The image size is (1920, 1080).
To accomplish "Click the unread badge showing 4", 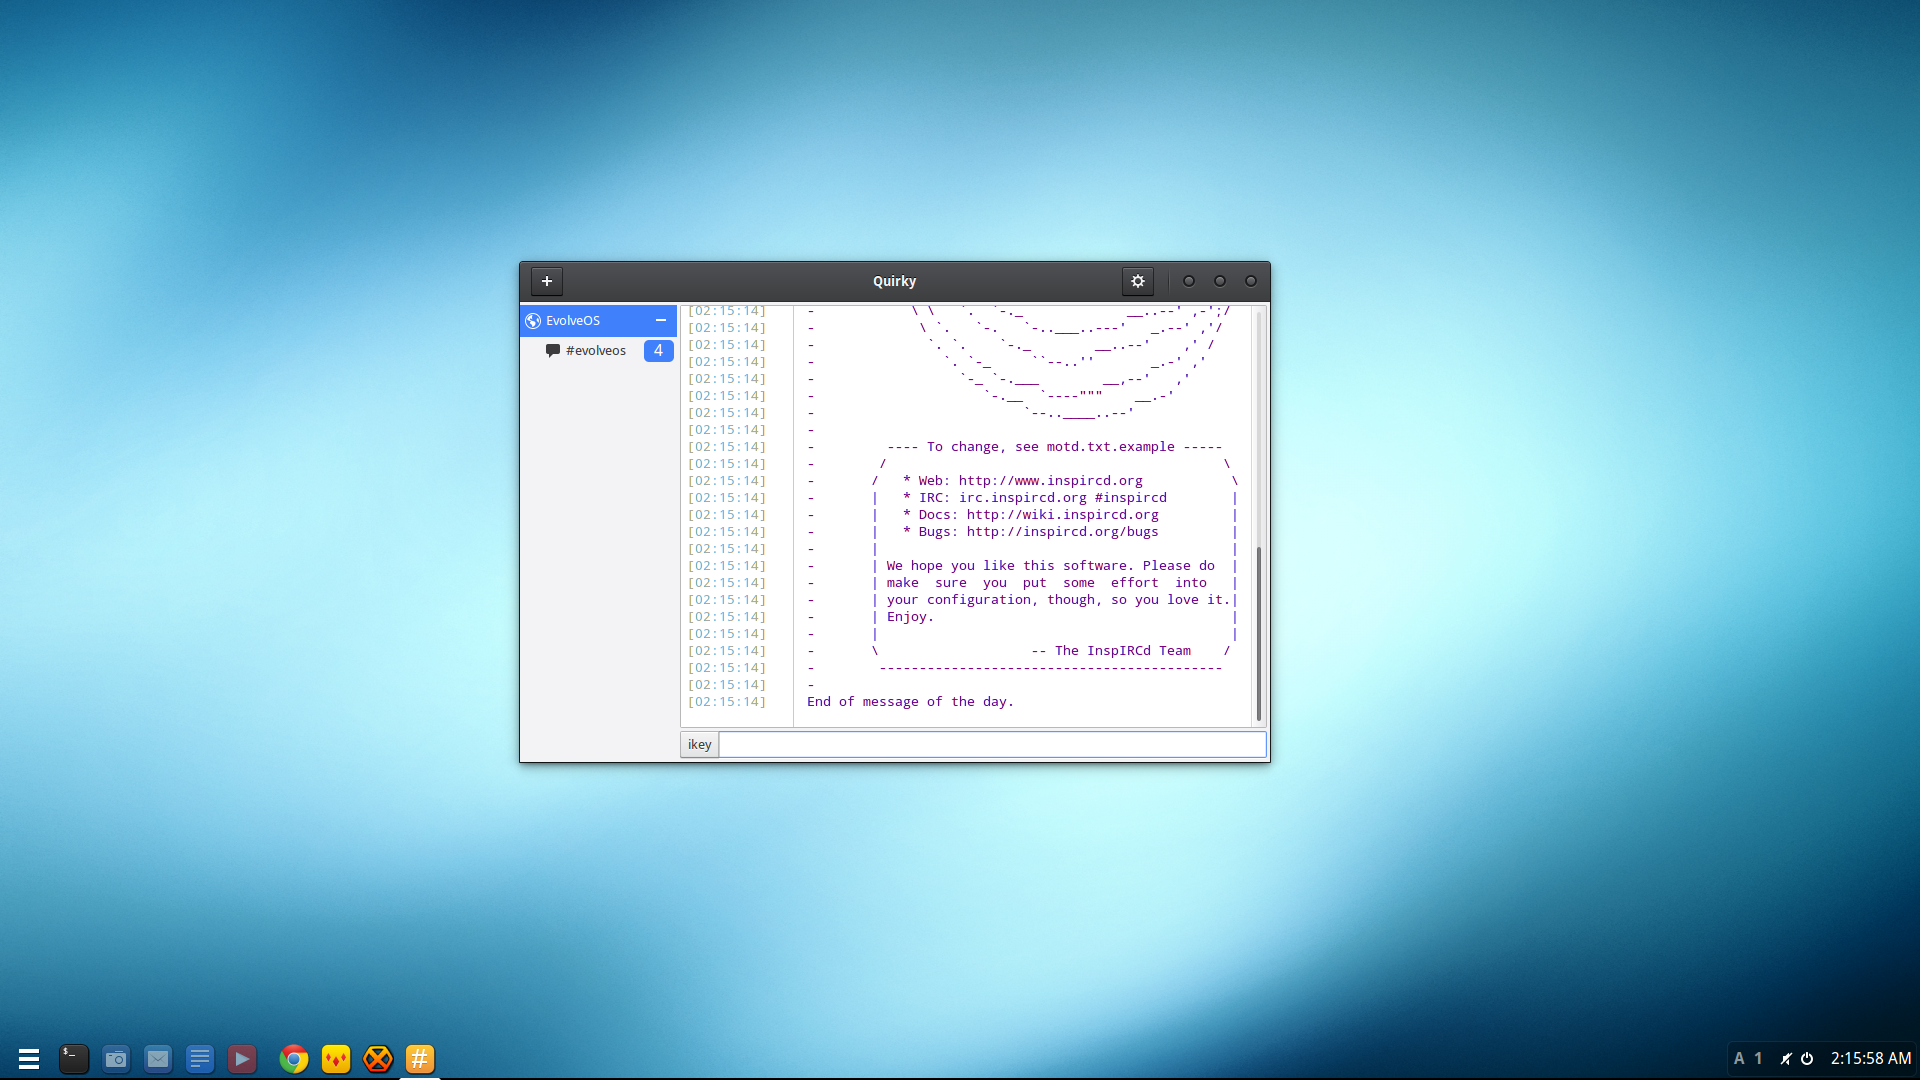I will [658, 350].
